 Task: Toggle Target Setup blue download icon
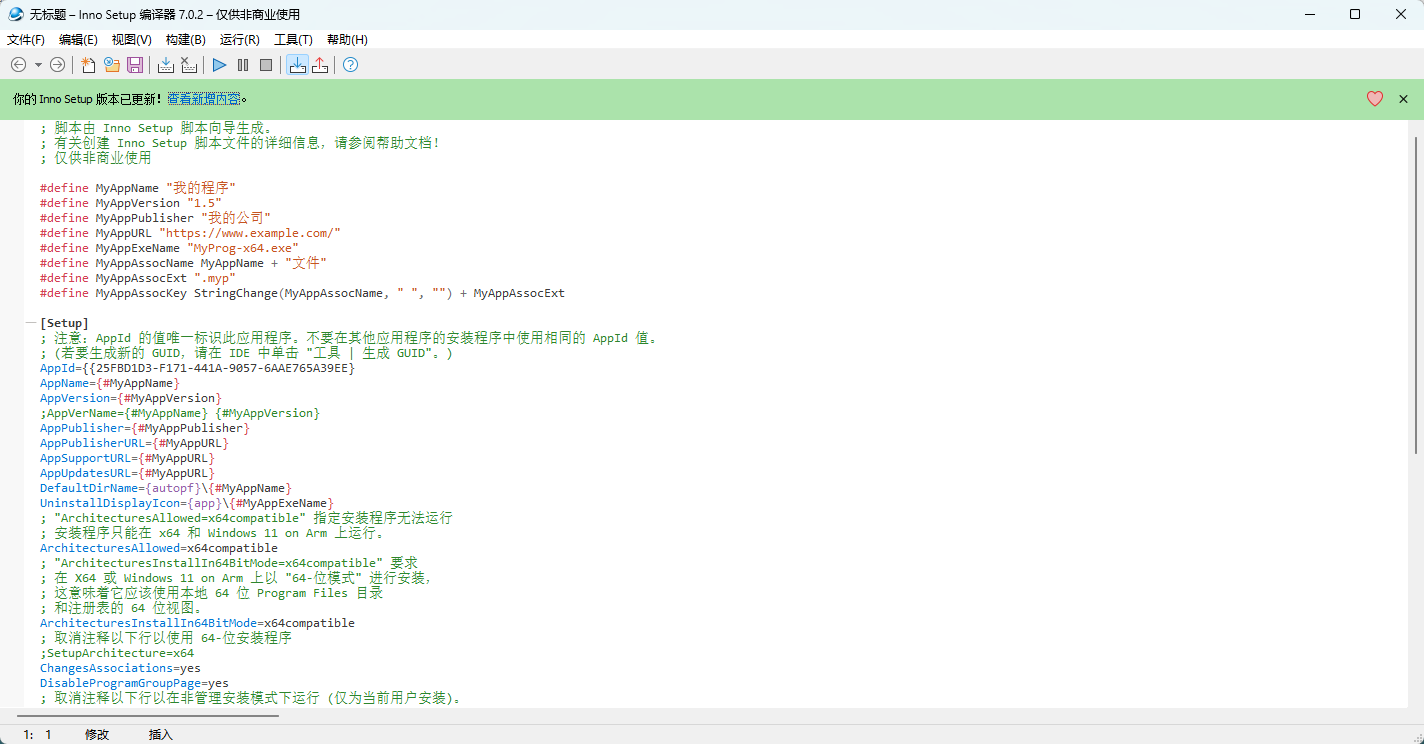[297, 65]
